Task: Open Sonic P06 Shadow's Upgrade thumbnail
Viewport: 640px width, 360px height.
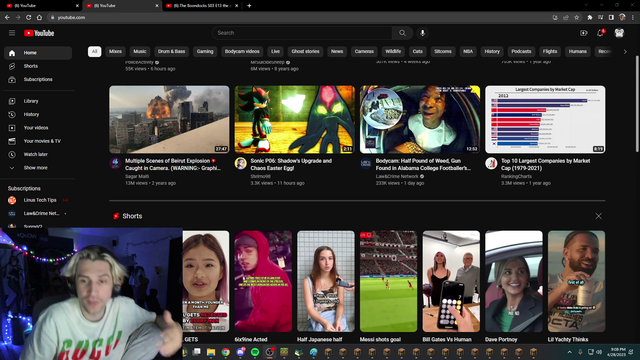Action: coord(294,119)
